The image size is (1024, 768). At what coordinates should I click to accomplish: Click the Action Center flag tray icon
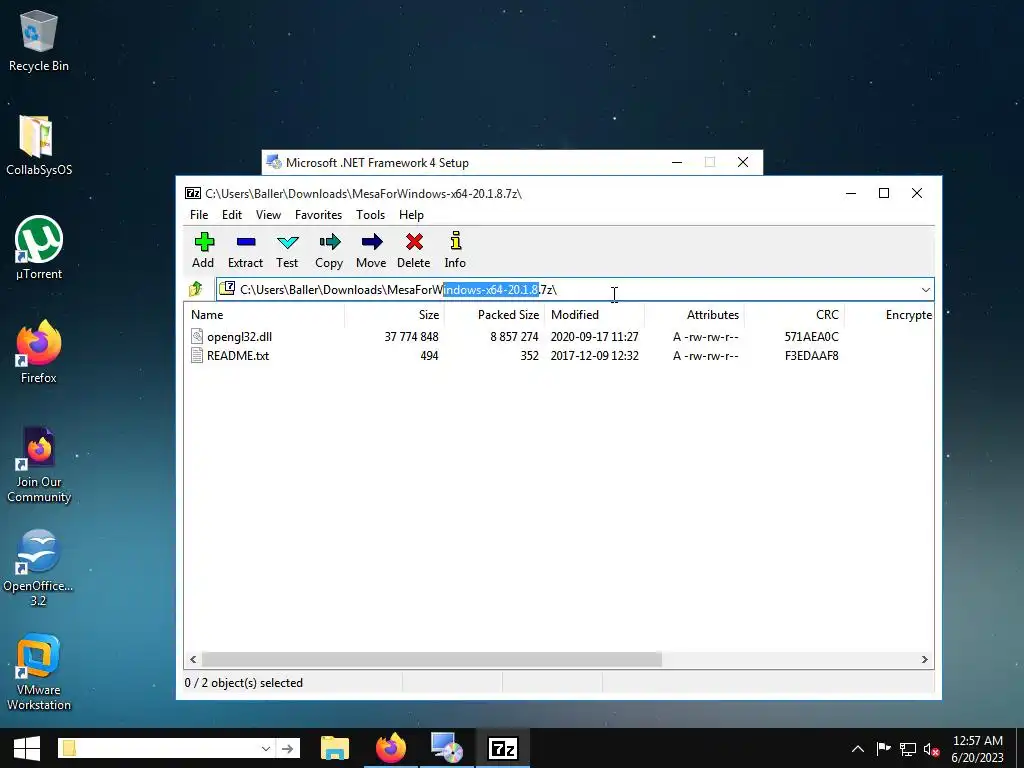click(x=884, y=749)
